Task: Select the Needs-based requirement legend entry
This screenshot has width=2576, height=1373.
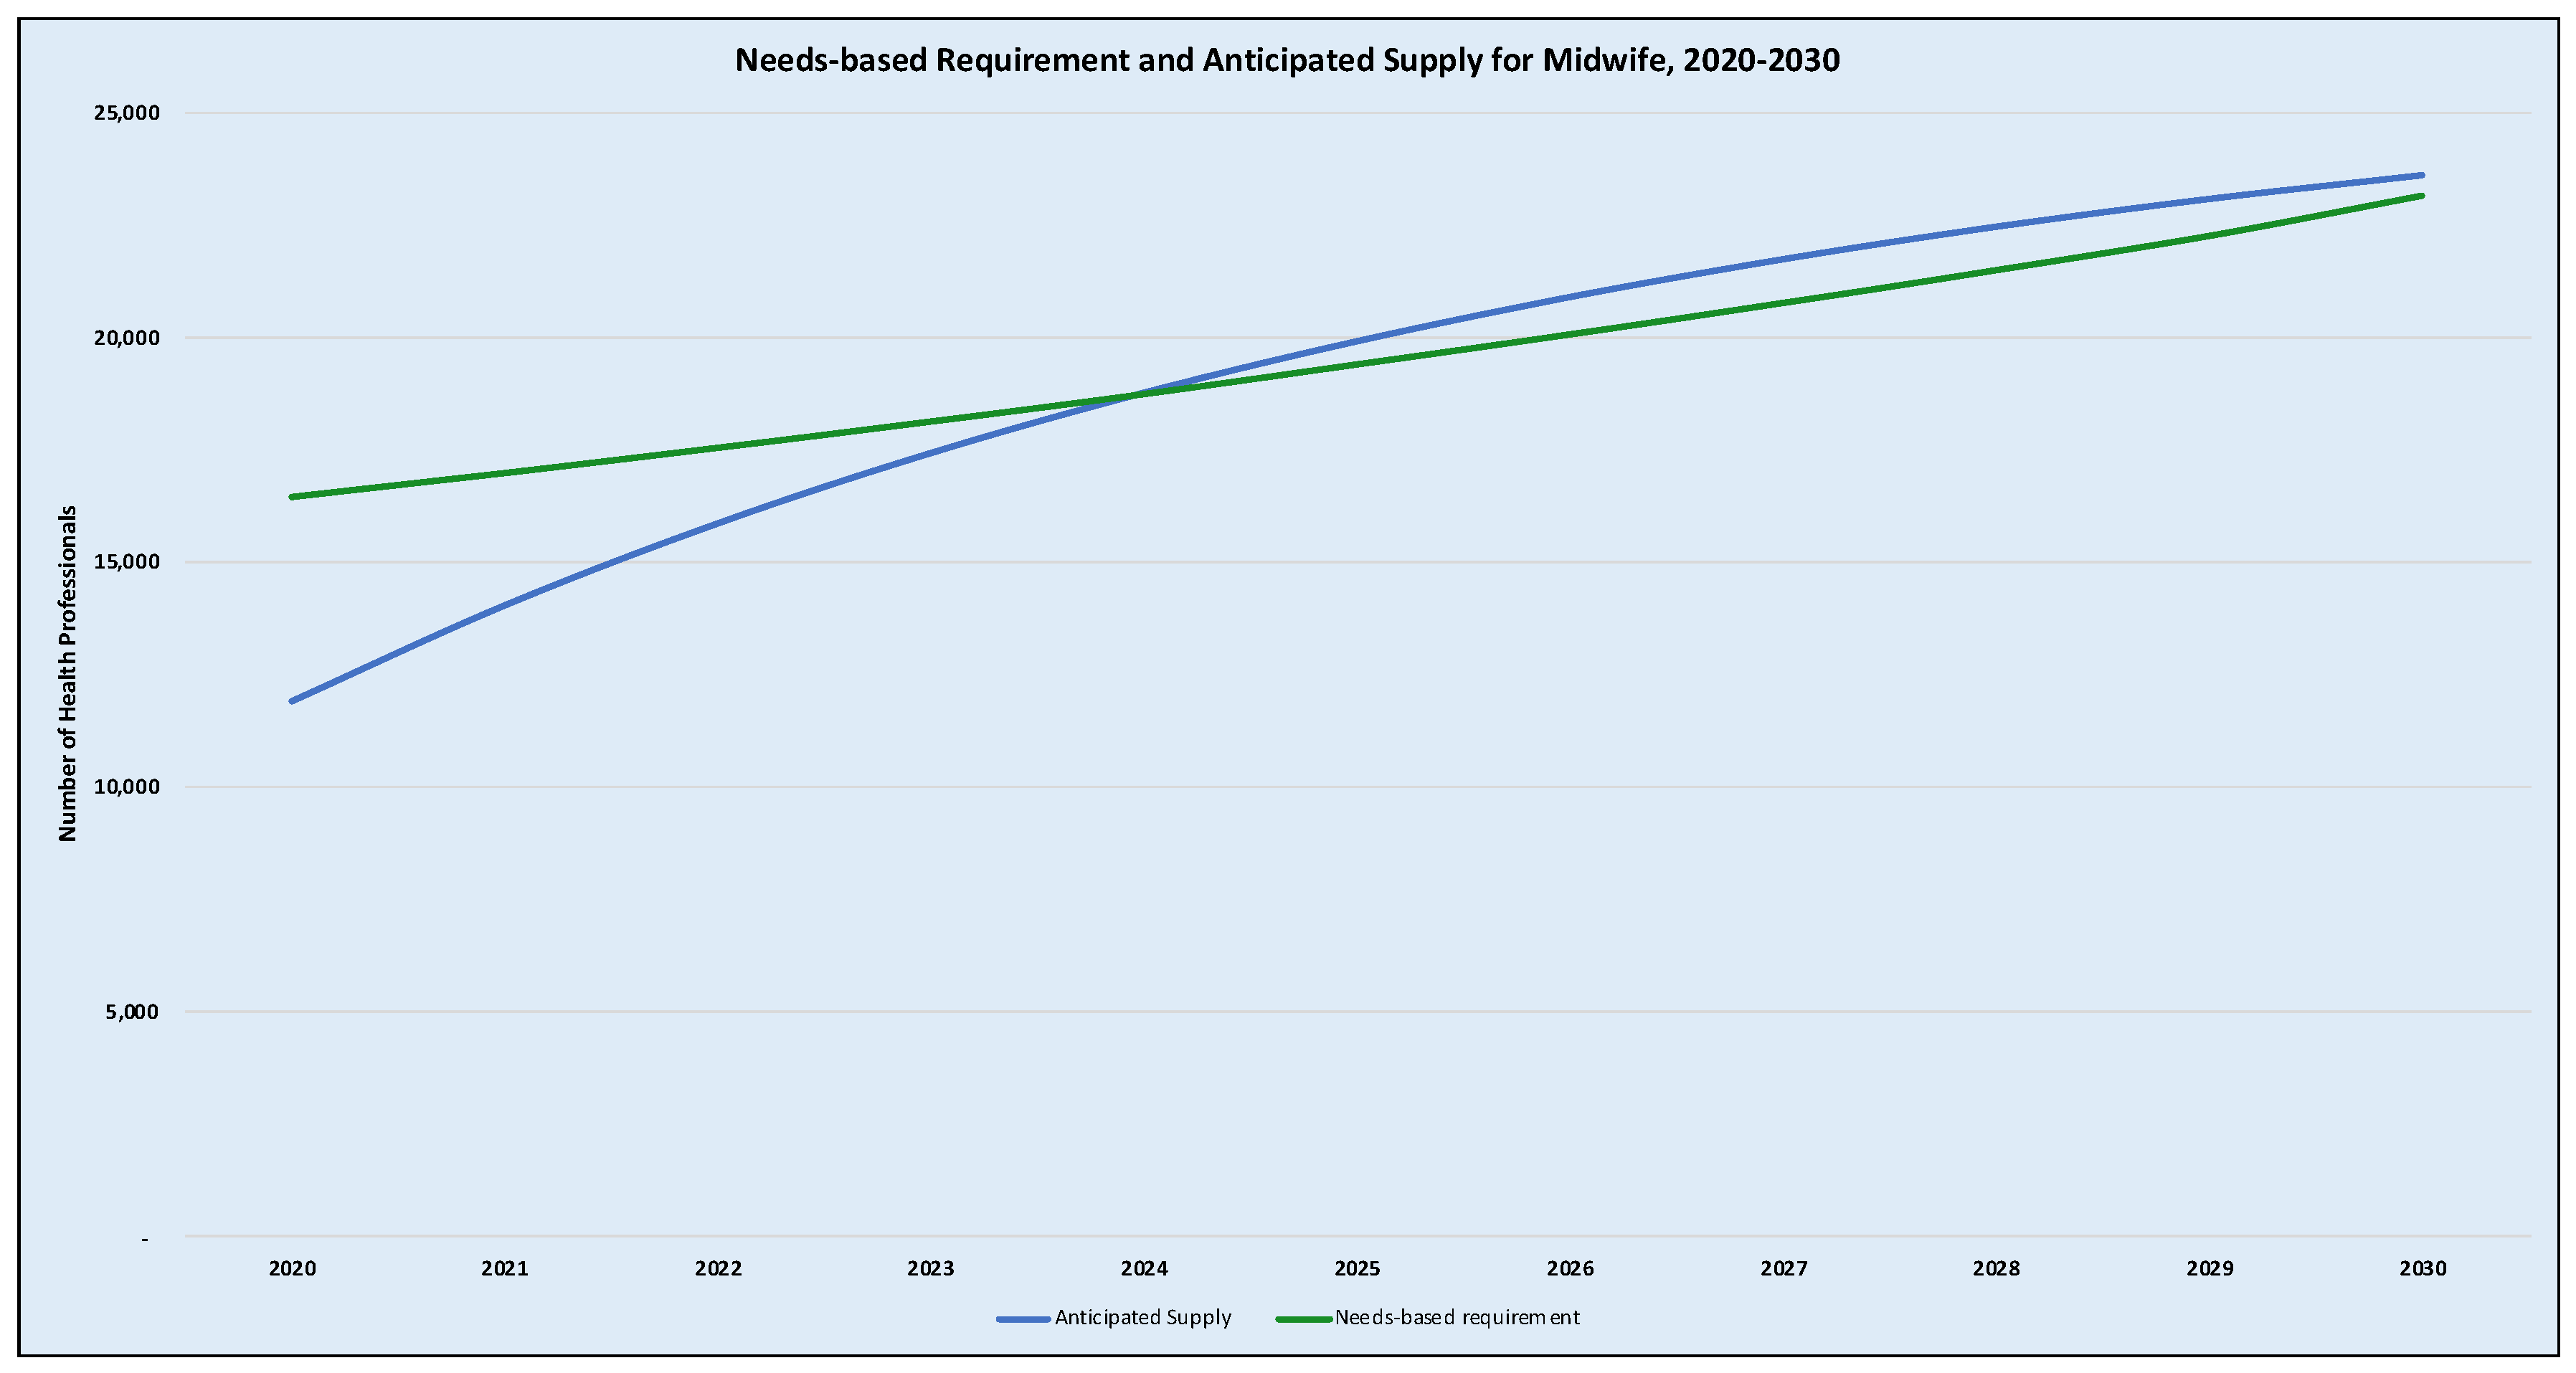Action: coord(1457,1318)
